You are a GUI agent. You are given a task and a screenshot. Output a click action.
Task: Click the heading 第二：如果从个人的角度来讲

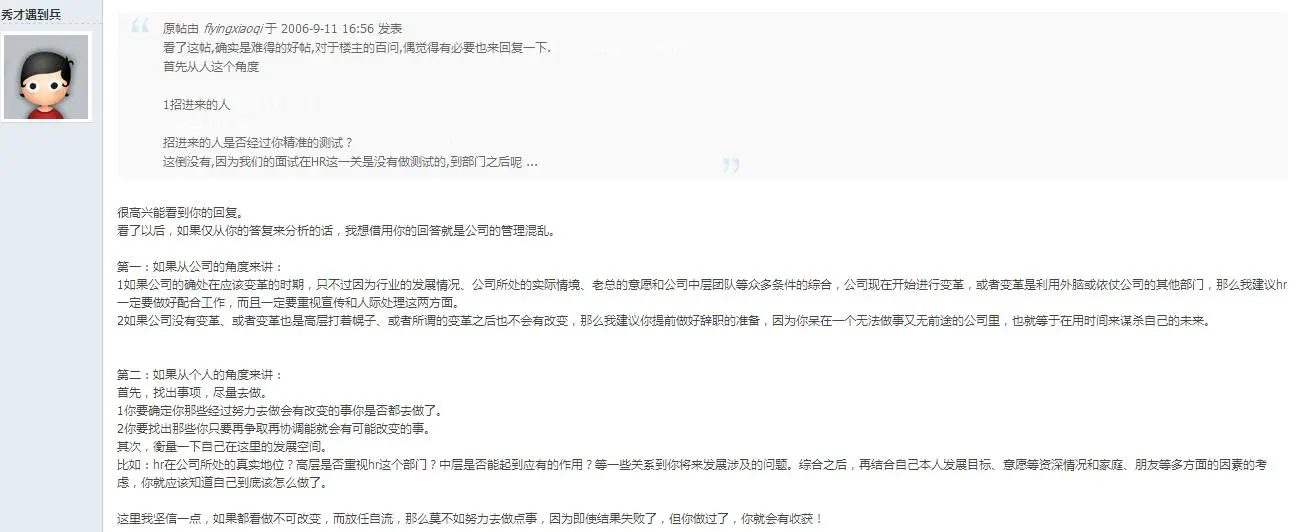[x=200, y=374]
